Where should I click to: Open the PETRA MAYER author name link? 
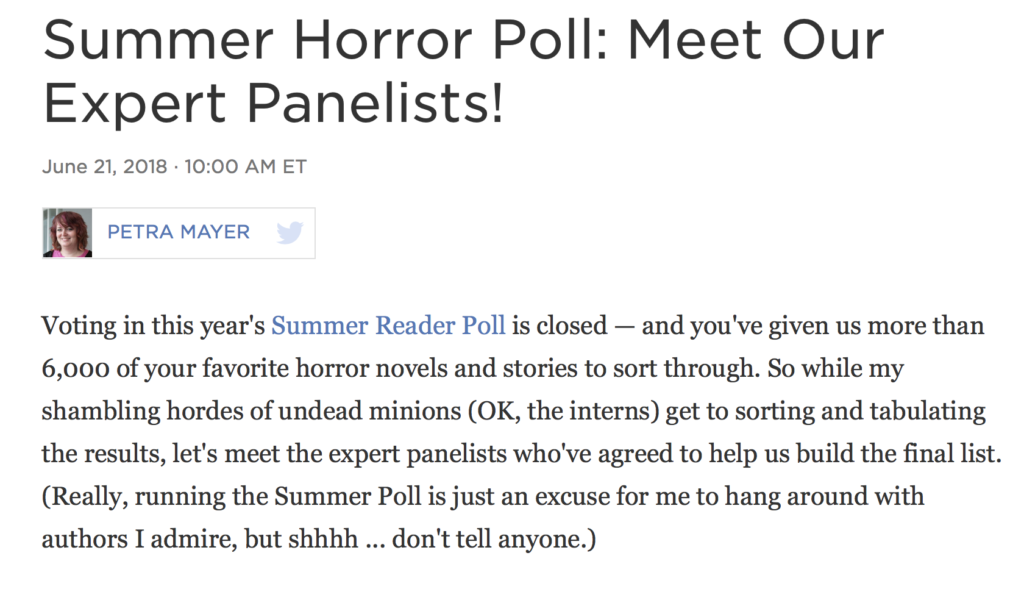pos(178,233)
